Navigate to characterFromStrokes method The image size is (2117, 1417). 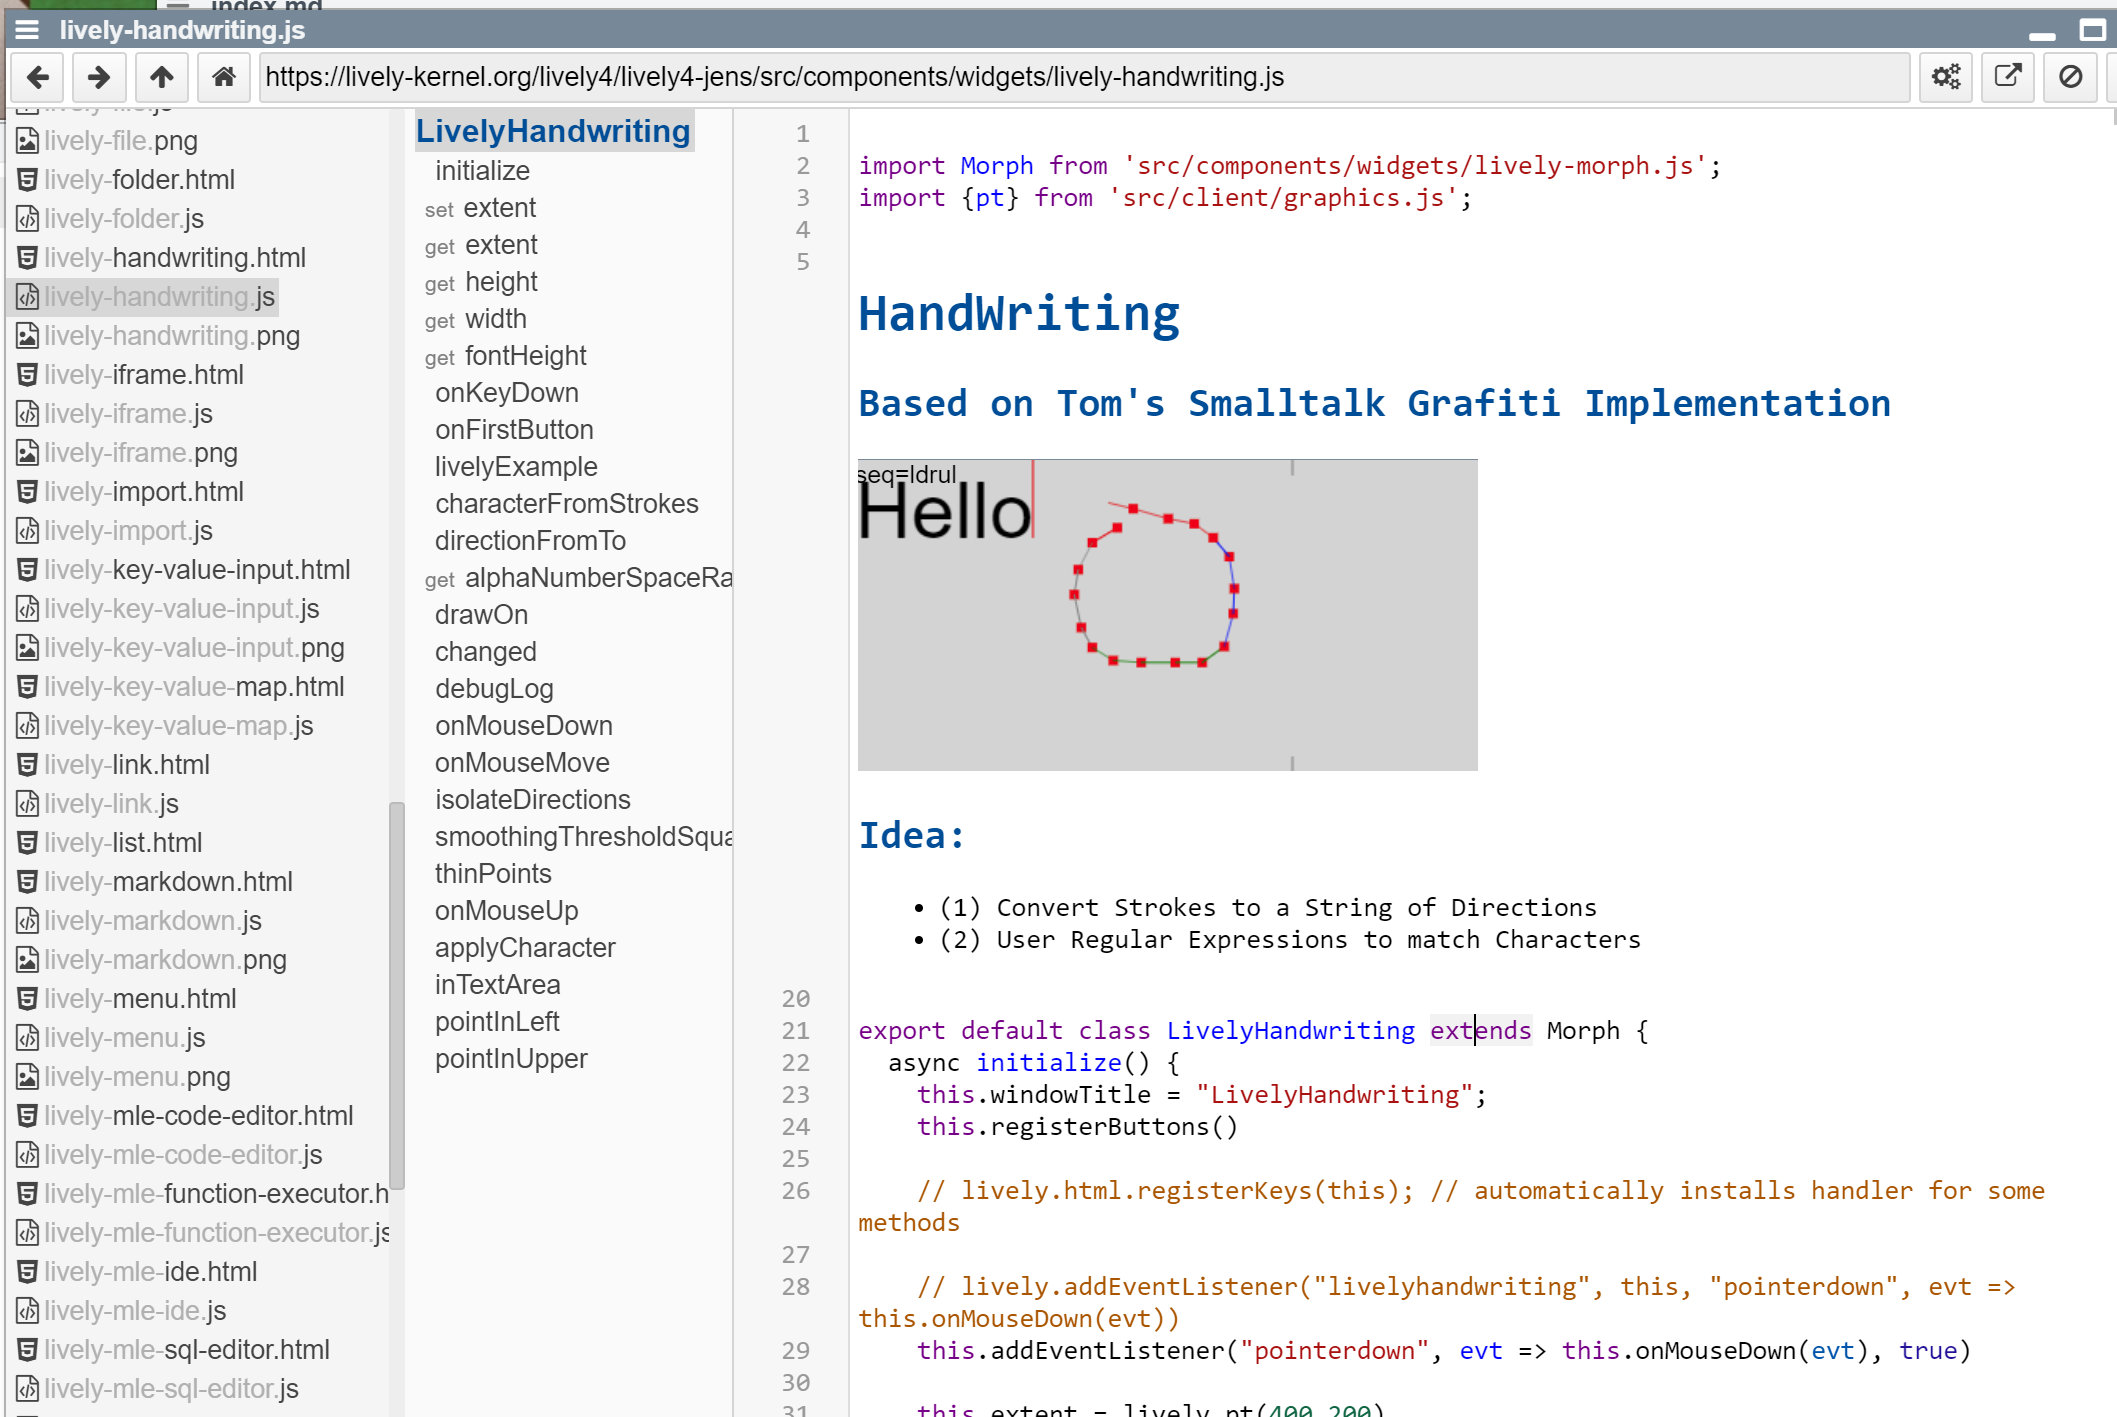(566, 504)
